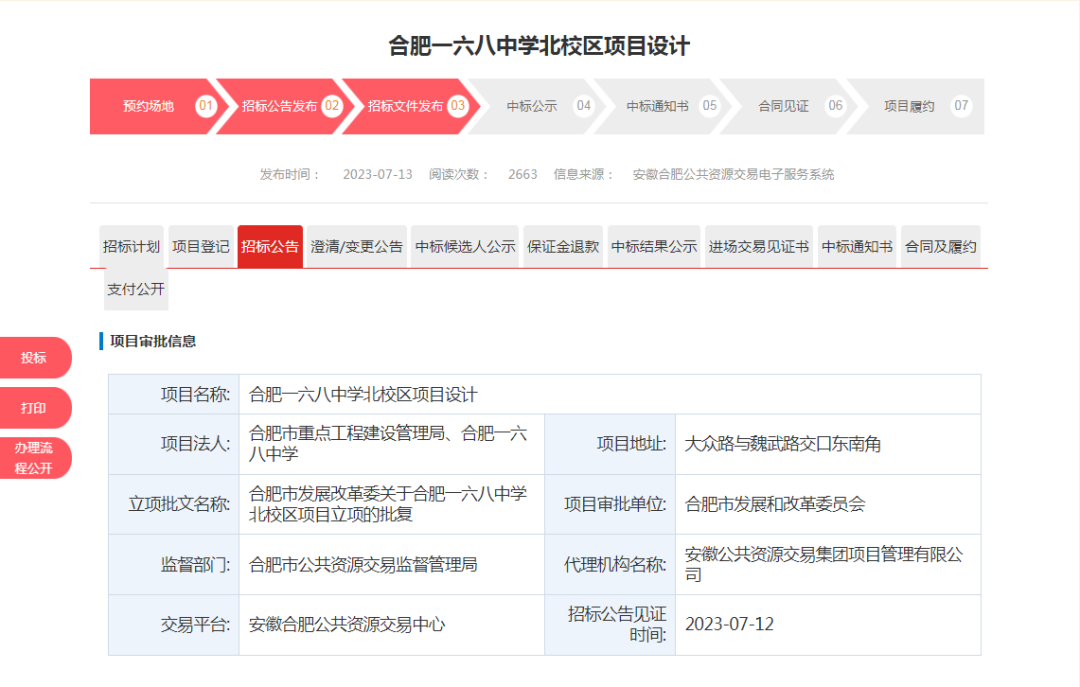Click the value 合肥市发展和改革委员会
Image resolution: width=1080 pixels, height=687 pixels.
(775, 504)
